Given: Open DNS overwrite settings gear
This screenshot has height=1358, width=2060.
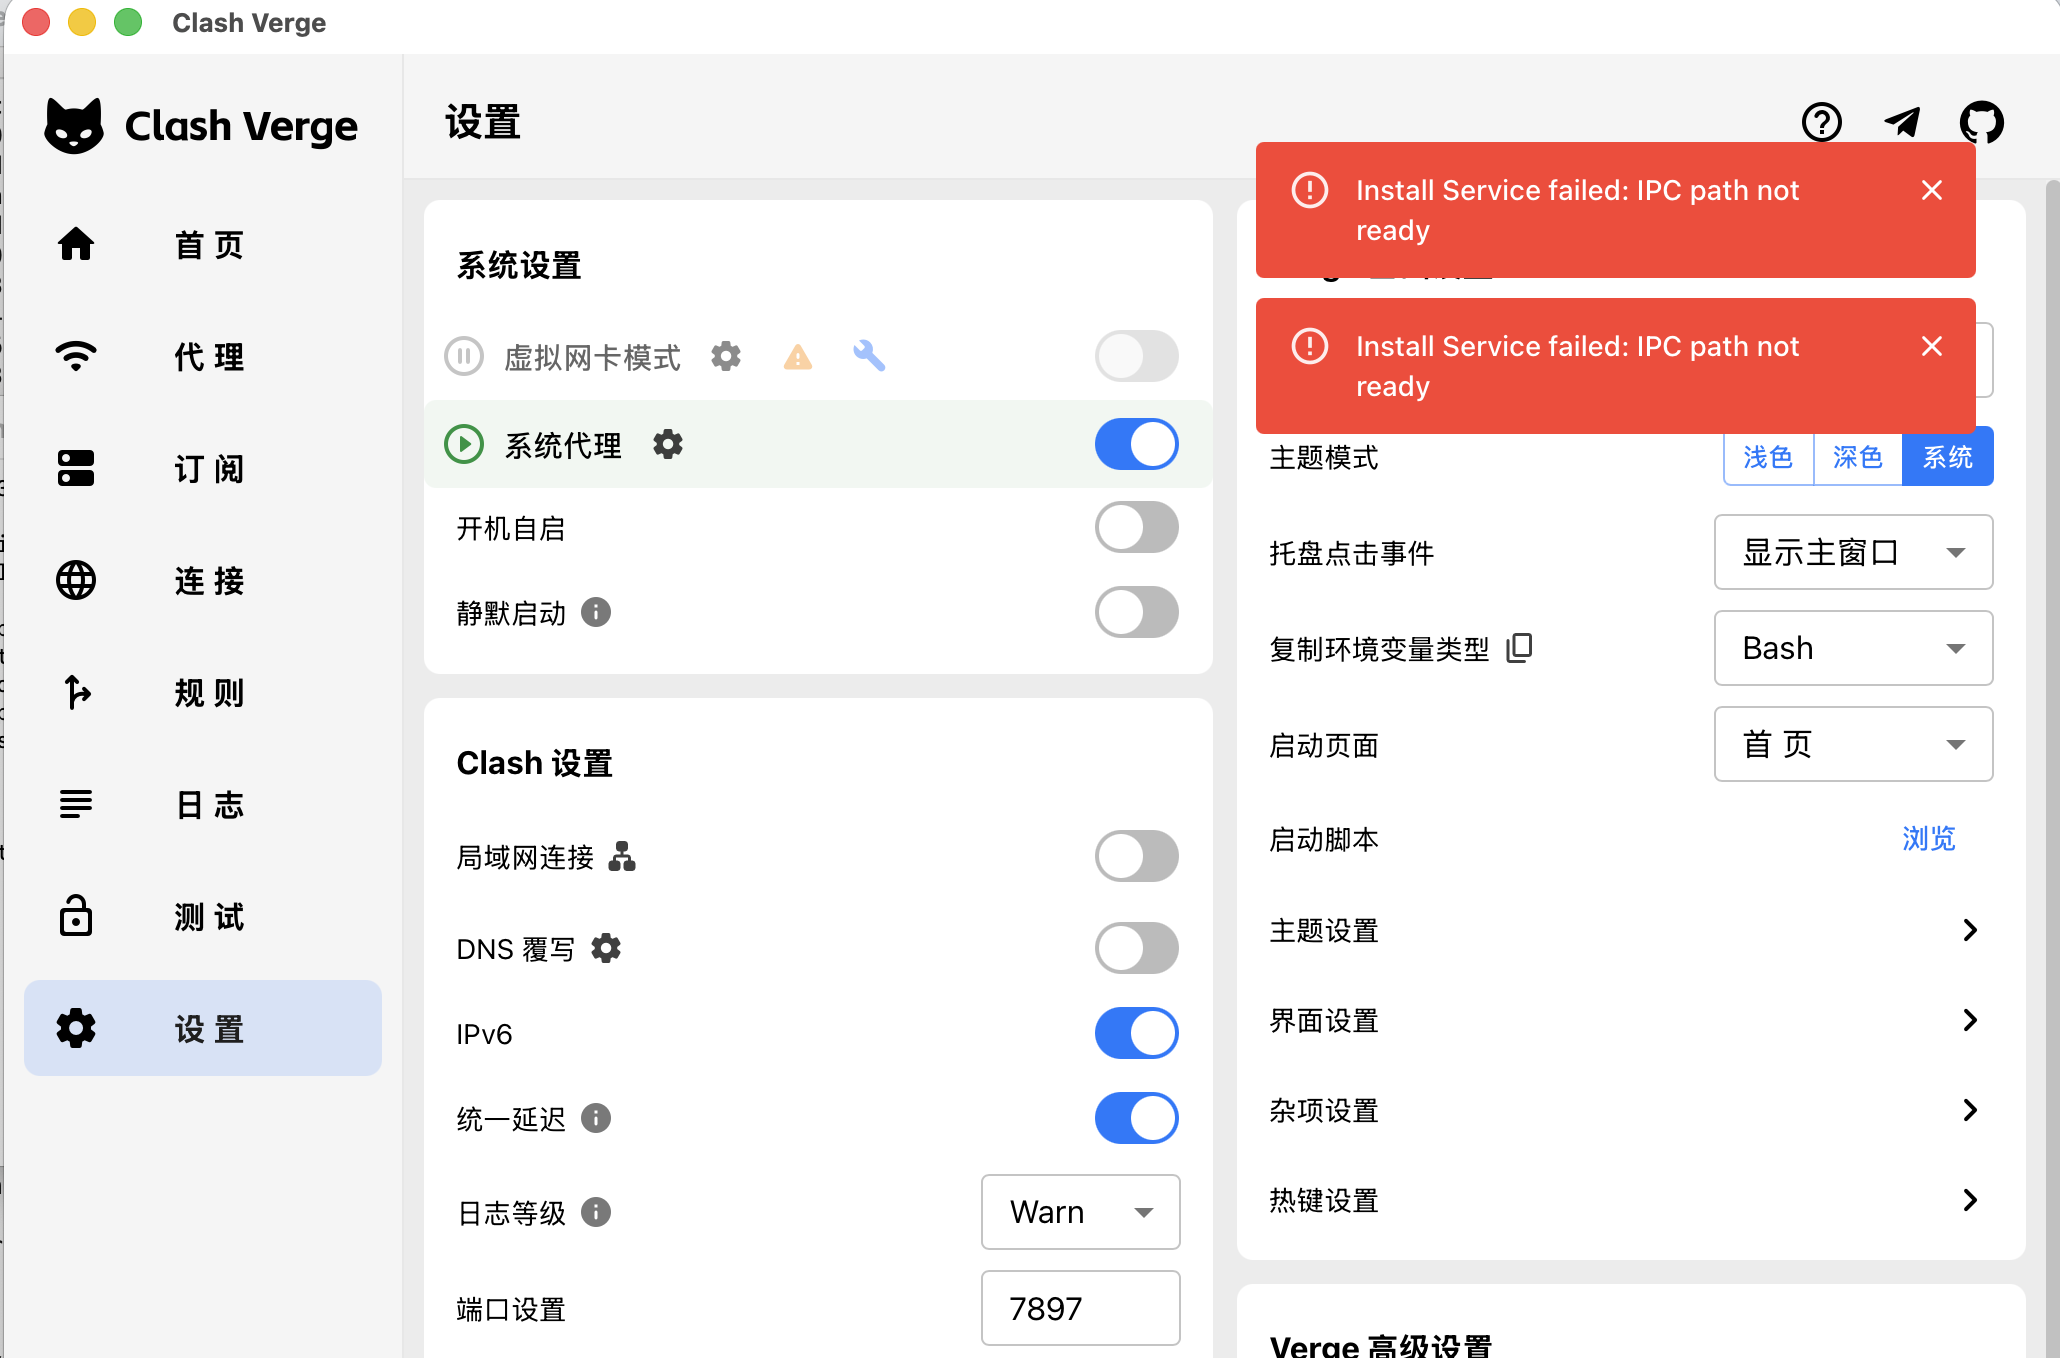Looking at the screenshot, I should click(x=606, y=948).
